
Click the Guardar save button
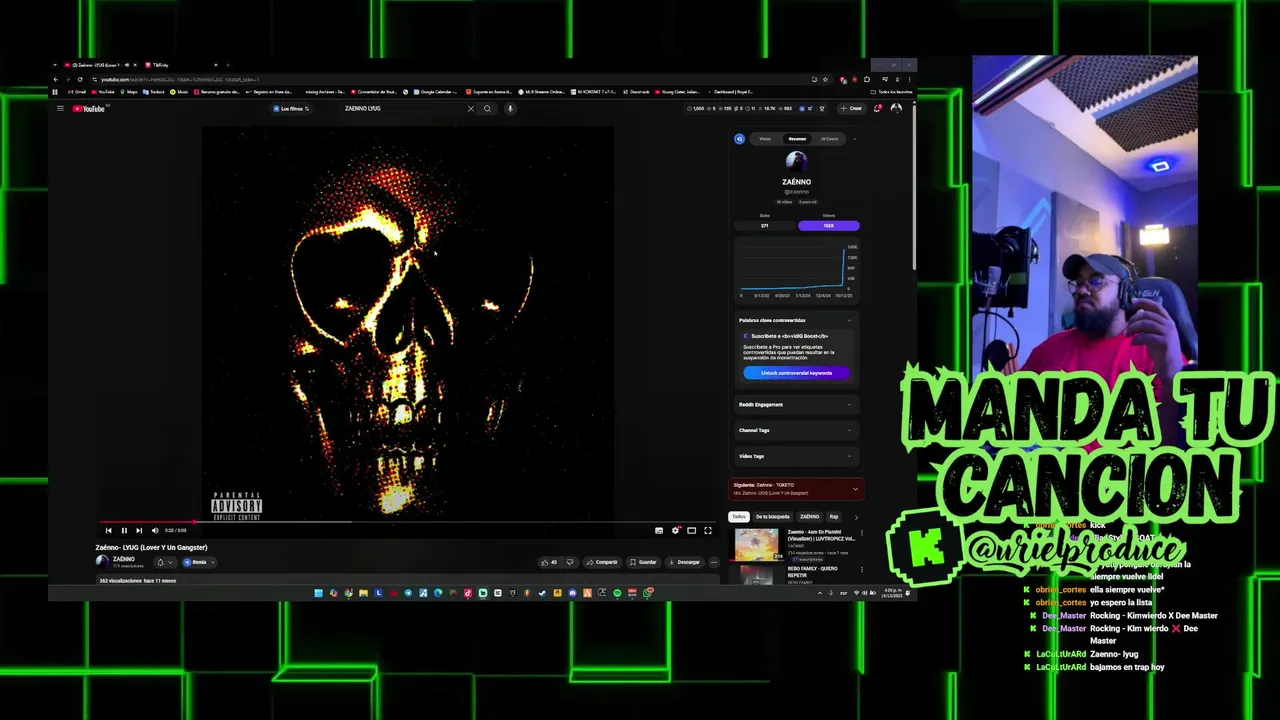(x=643, y=562)
